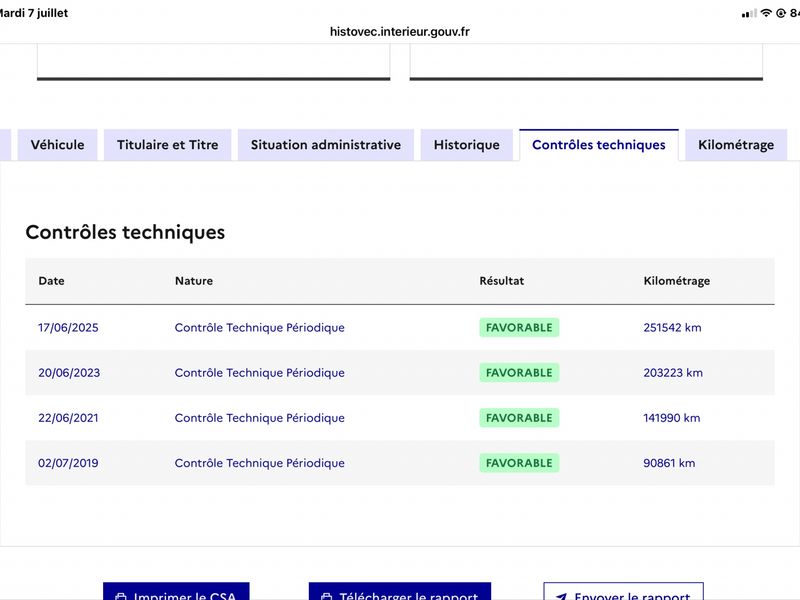Select the 17/06/2025 inspection date
This screenshot has width=800, height=600.
[x=68, y=328]
